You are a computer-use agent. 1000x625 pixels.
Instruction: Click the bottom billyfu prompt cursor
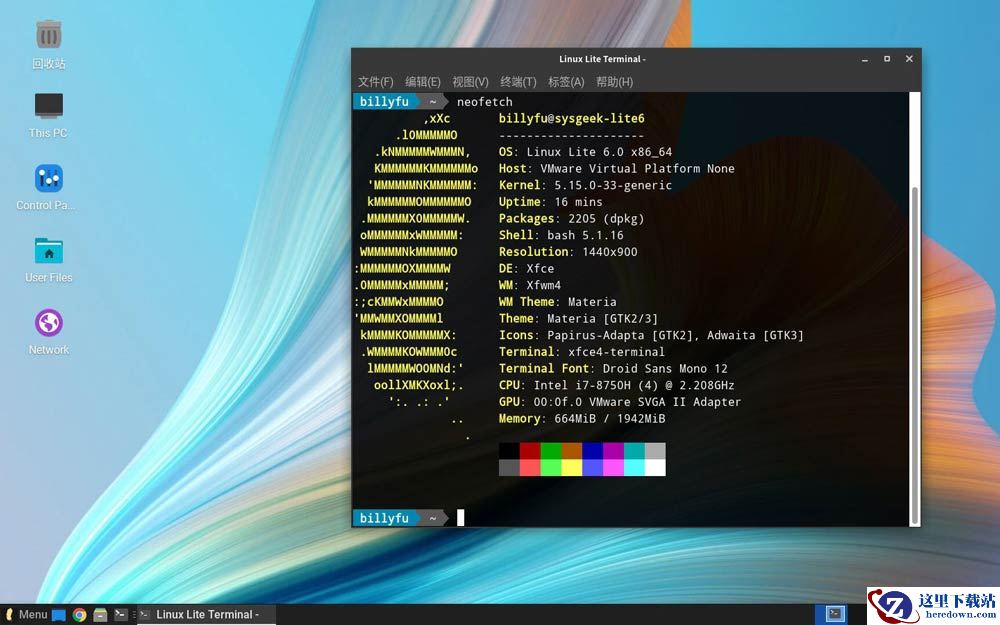point(460,518)
